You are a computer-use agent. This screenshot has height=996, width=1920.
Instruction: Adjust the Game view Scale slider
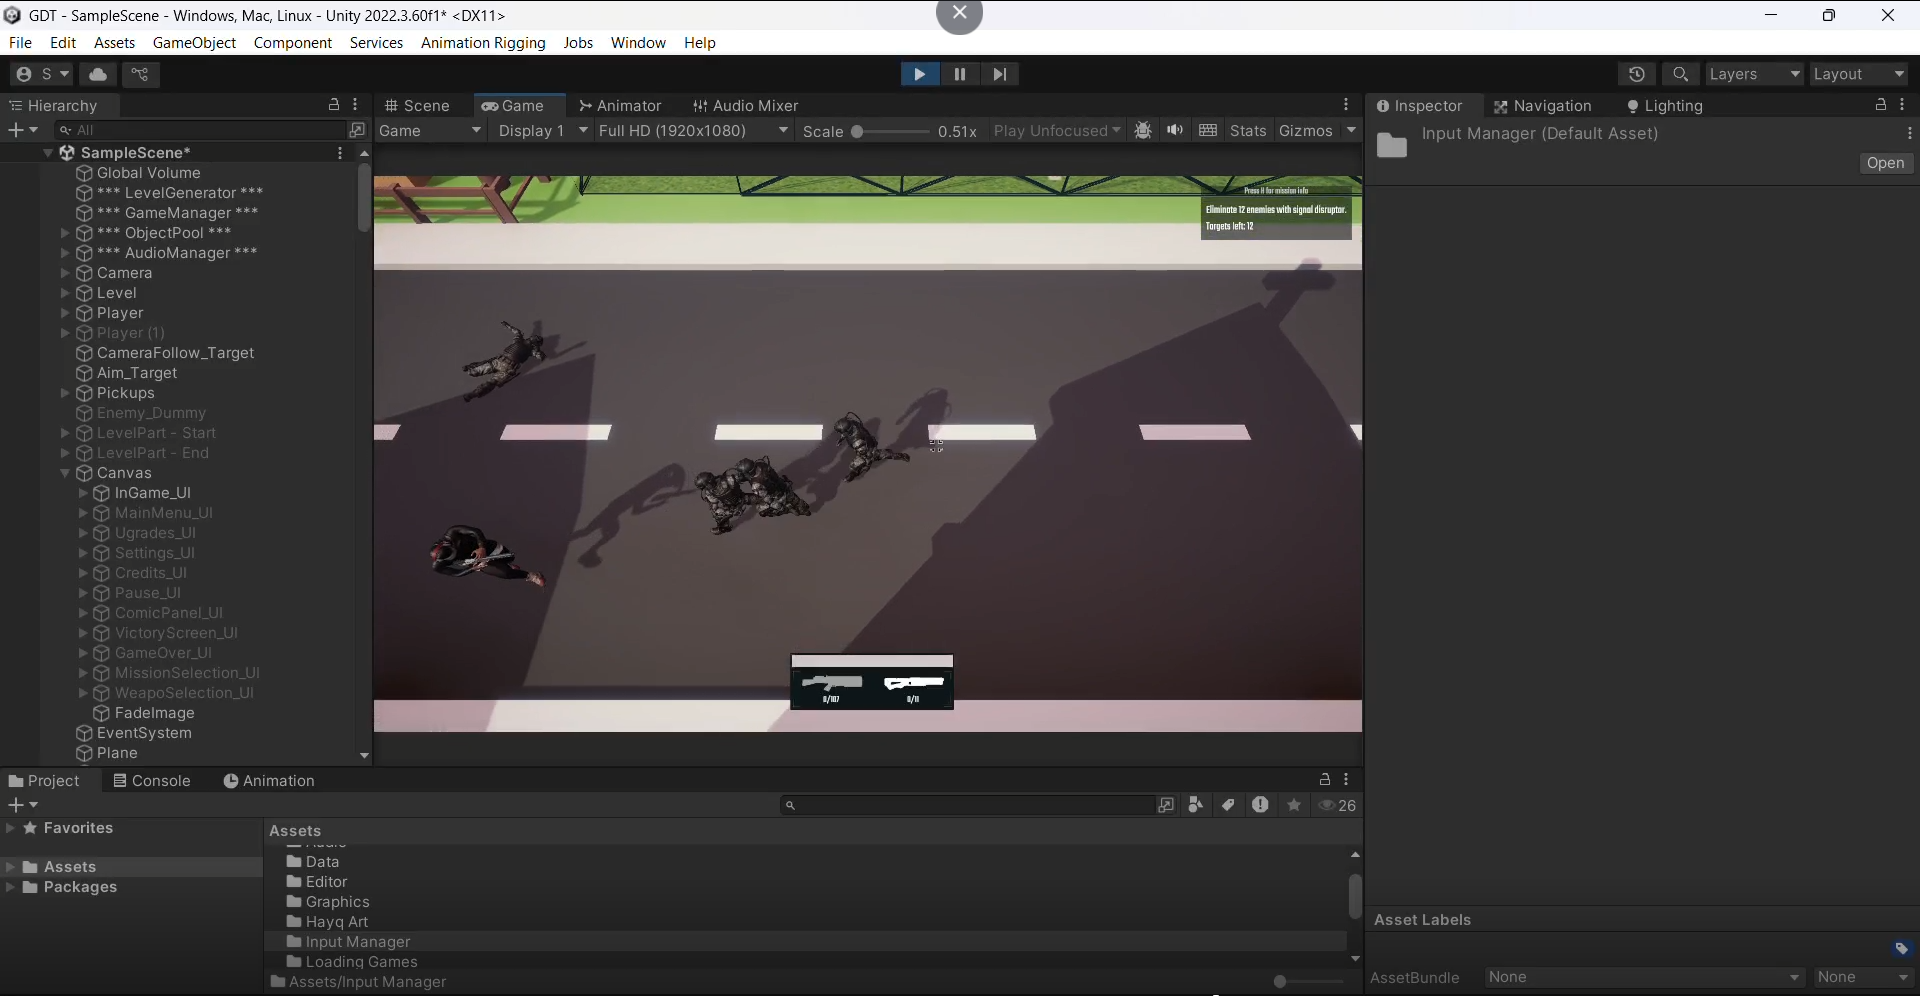[x=890, y=131]
